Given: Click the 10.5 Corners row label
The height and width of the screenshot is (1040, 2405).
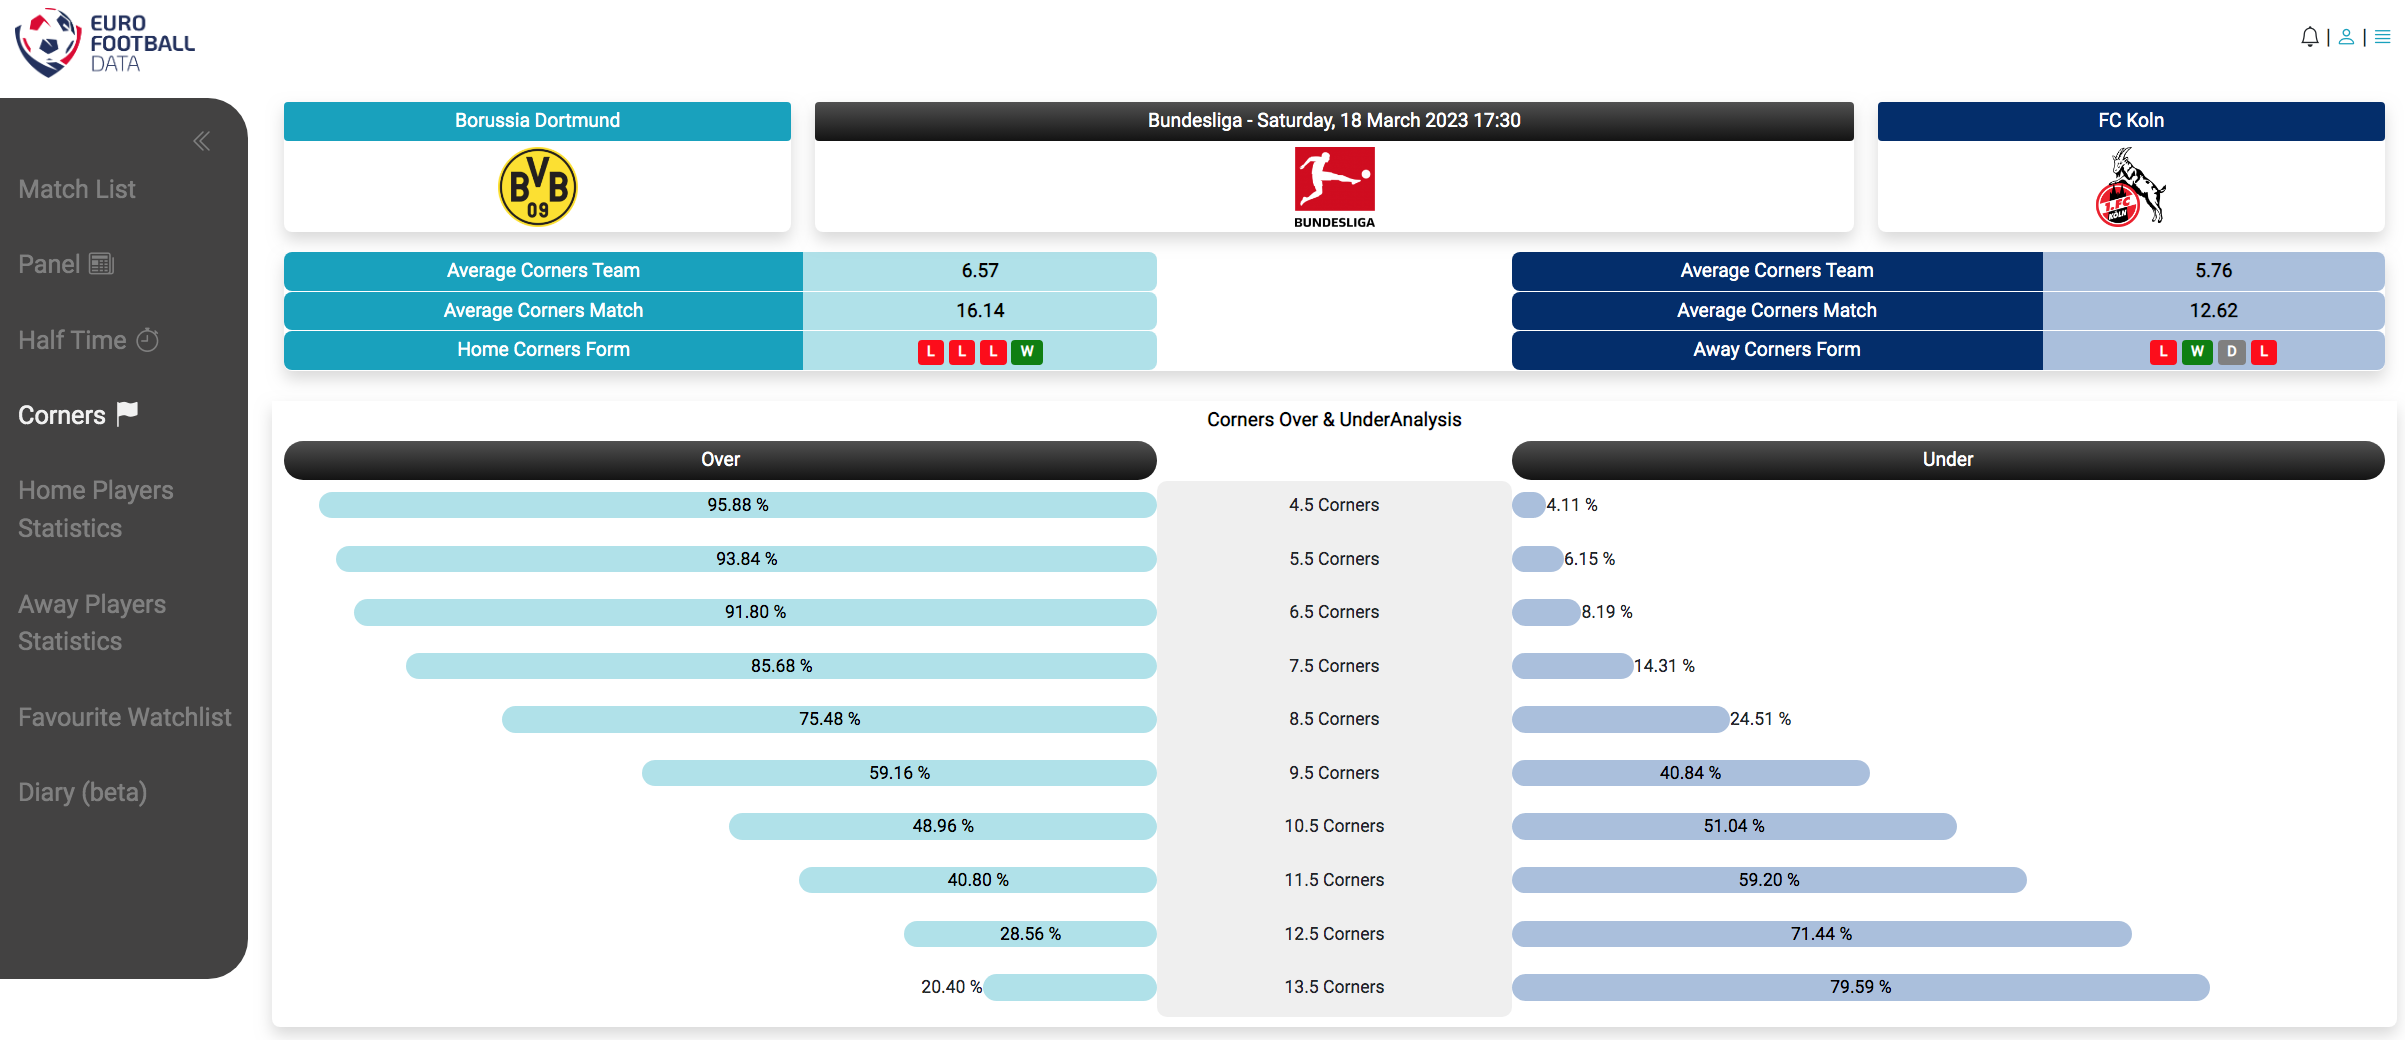Looking at the screenshot, I should pos(1334,826).
